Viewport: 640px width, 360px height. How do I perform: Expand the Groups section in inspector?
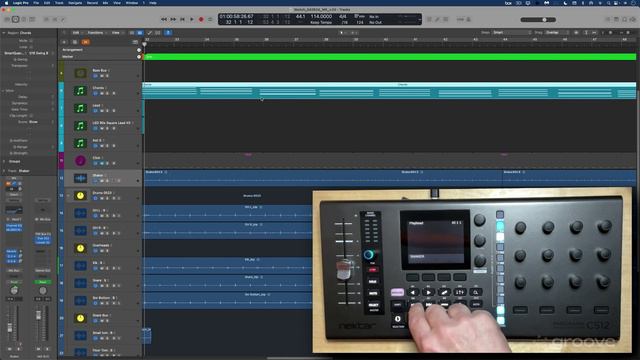(4, 161)
